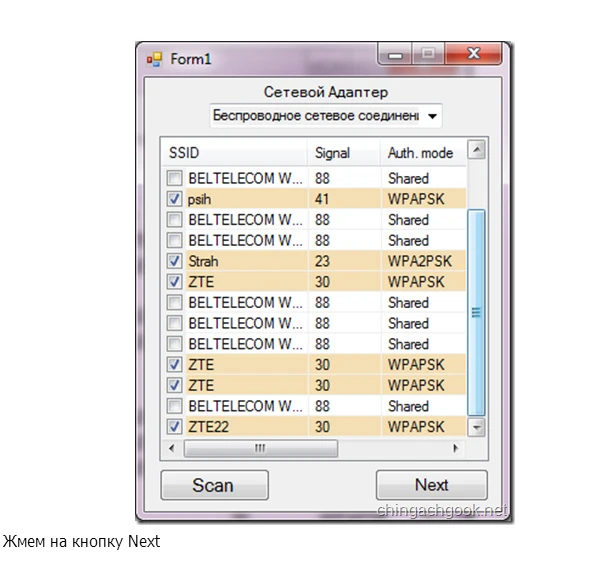The height and width of the screenshot is (573, 599).
Task: Check BELTELECOM checkbox directly below psih
Action: pyautogui.click(x=175, y=220)
